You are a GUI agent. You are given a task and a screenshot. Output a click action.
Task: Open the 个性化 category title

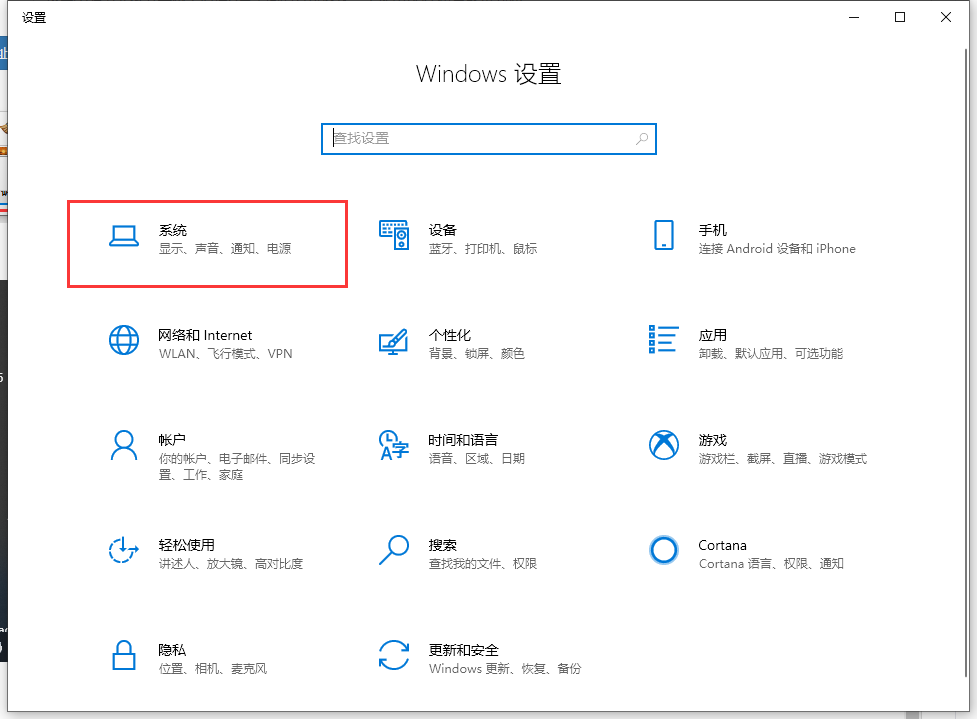(449, 335)
